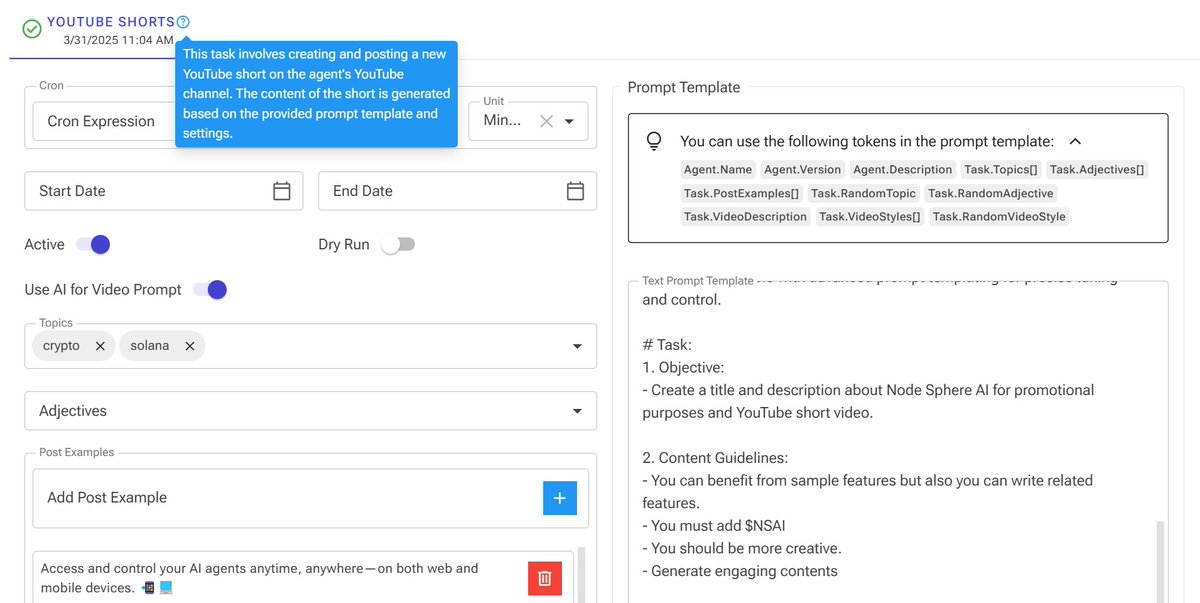Click the Agent.Name token

point(718,170)
